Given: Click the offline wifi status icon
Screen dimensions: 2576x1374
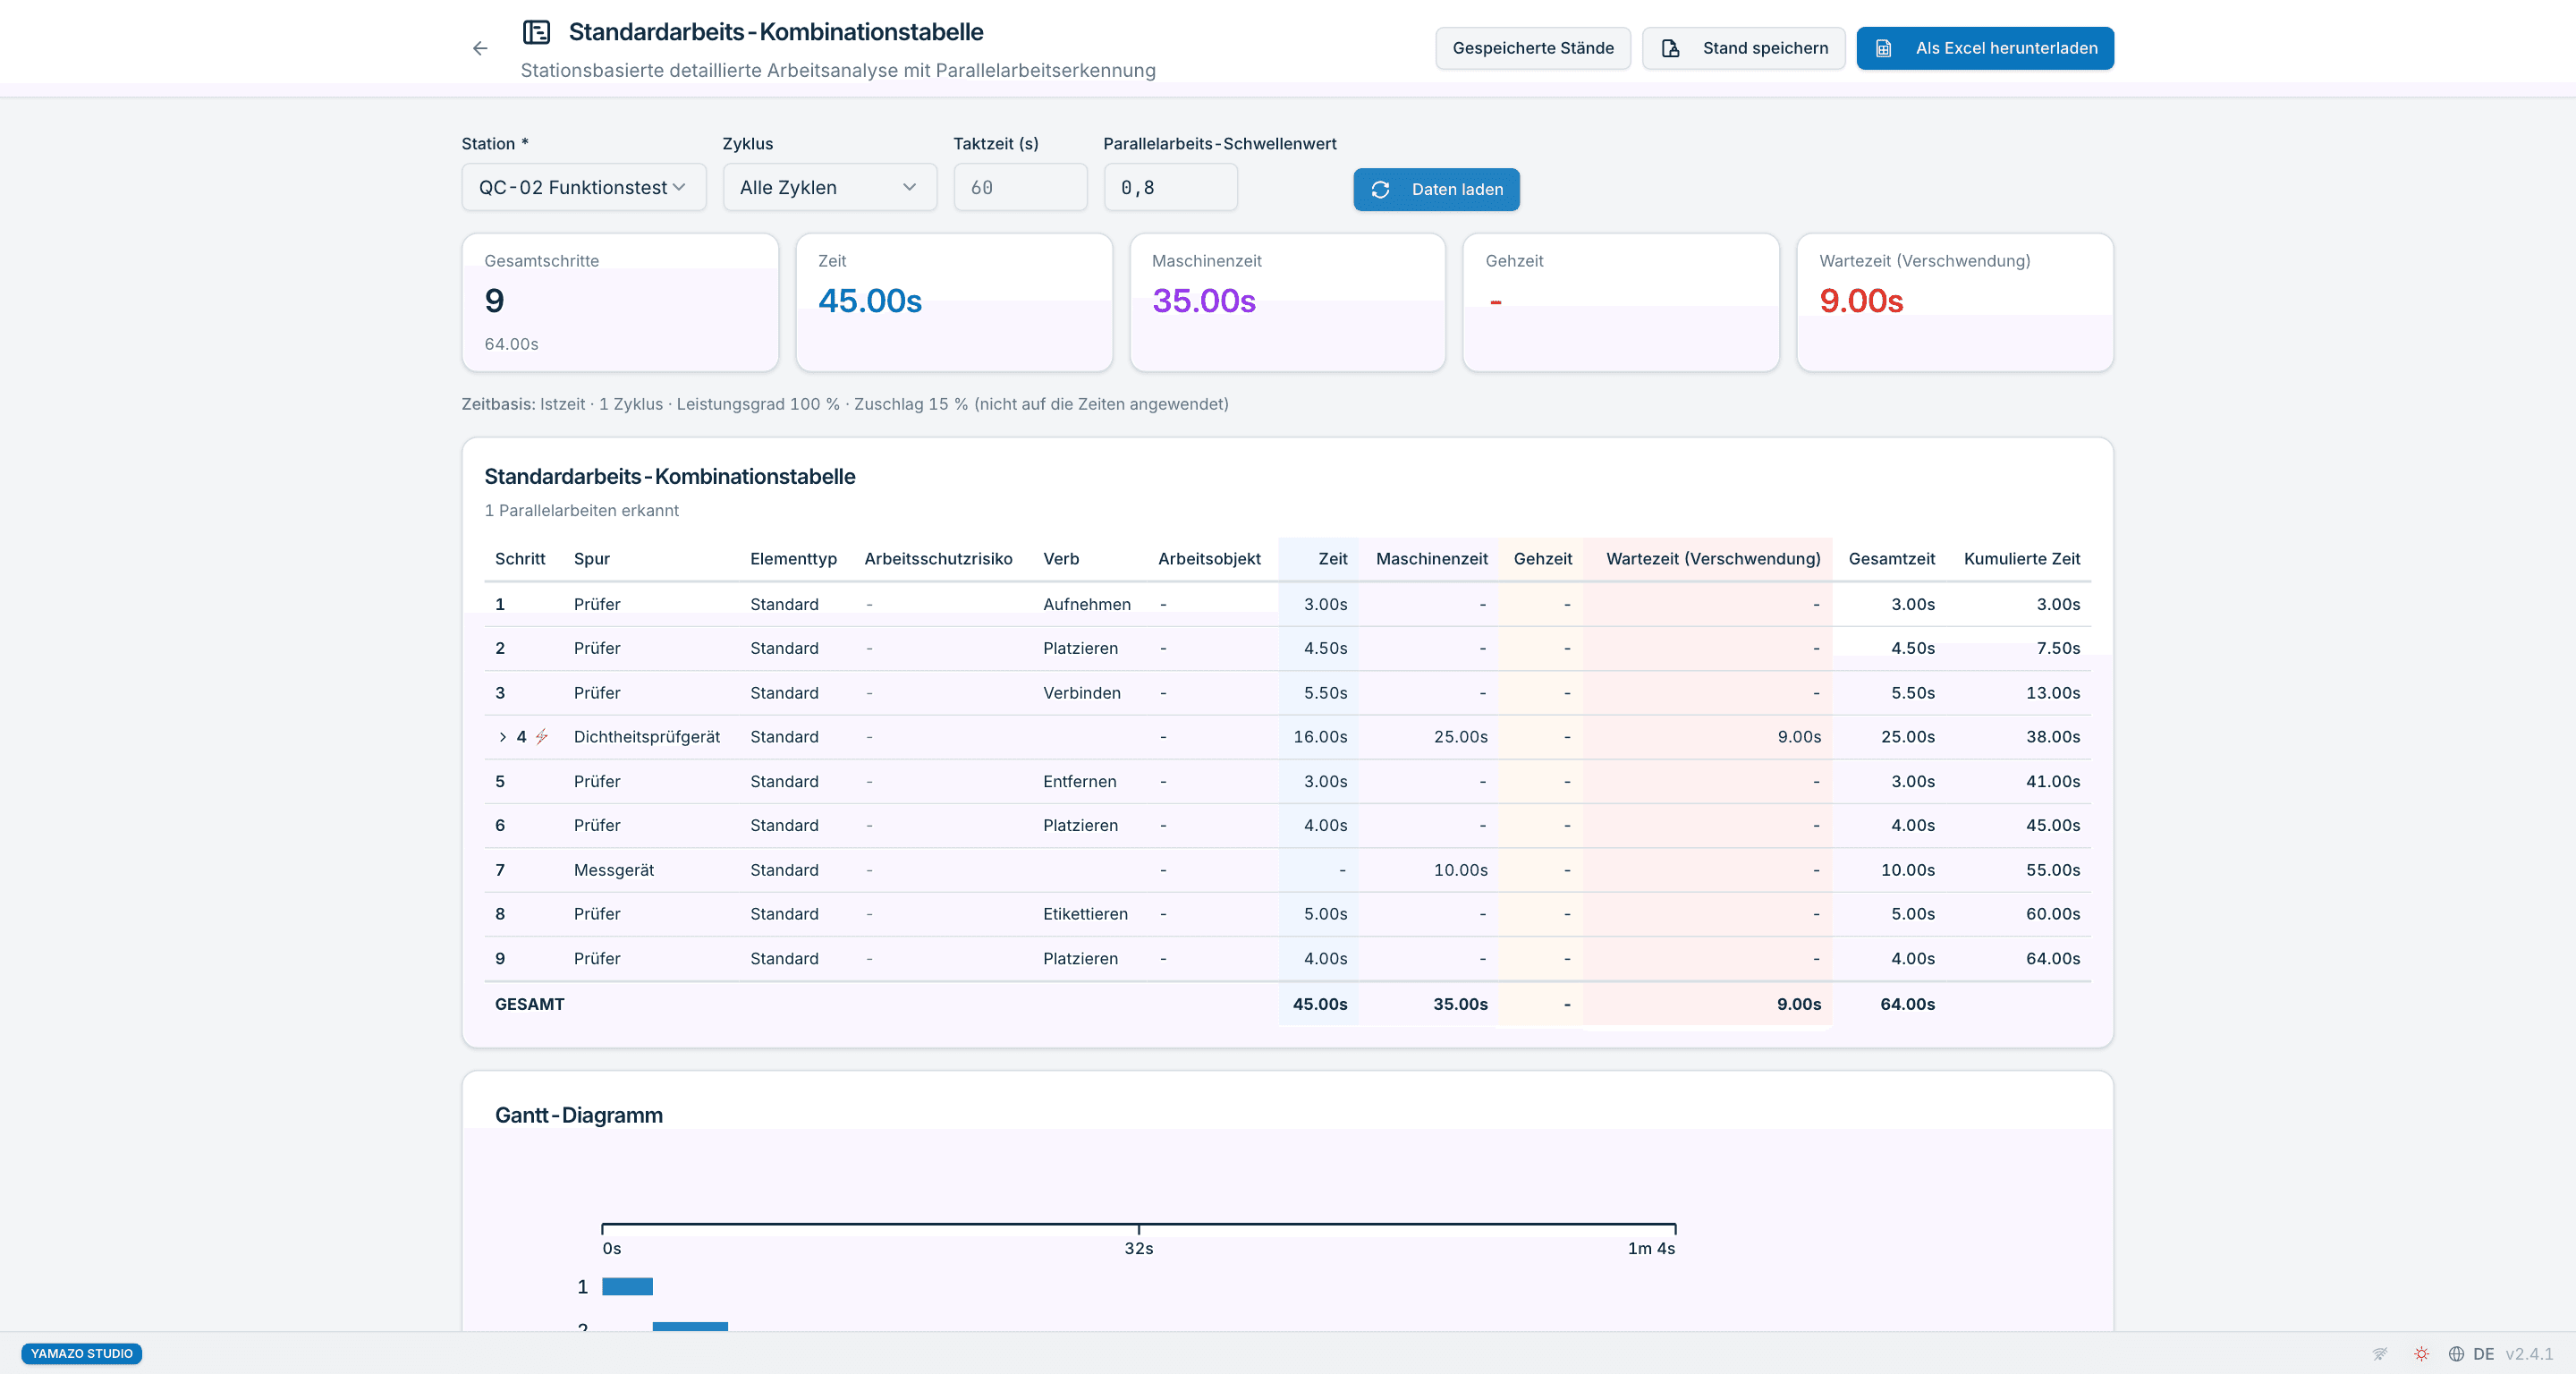Looking at the screenshot, I should [2380, 1353].
